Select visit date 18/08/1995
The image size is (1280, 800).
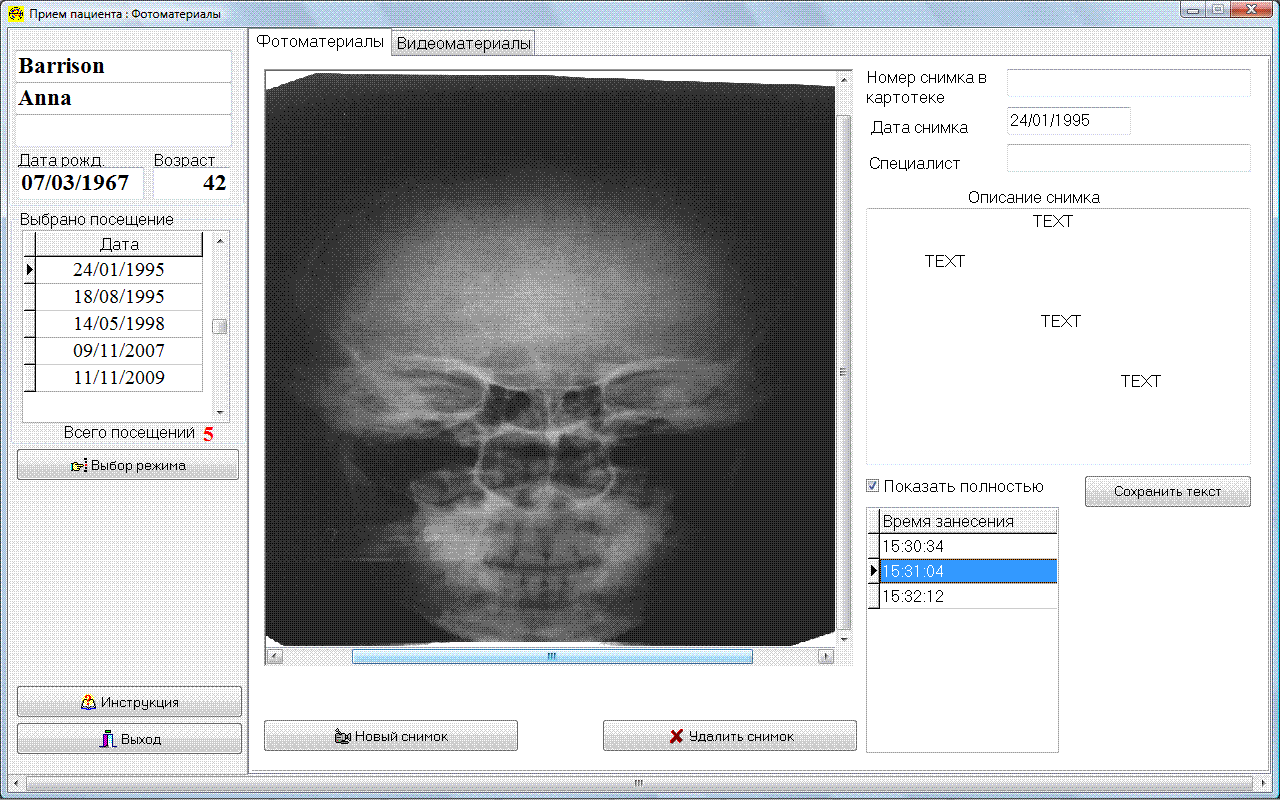119,297
